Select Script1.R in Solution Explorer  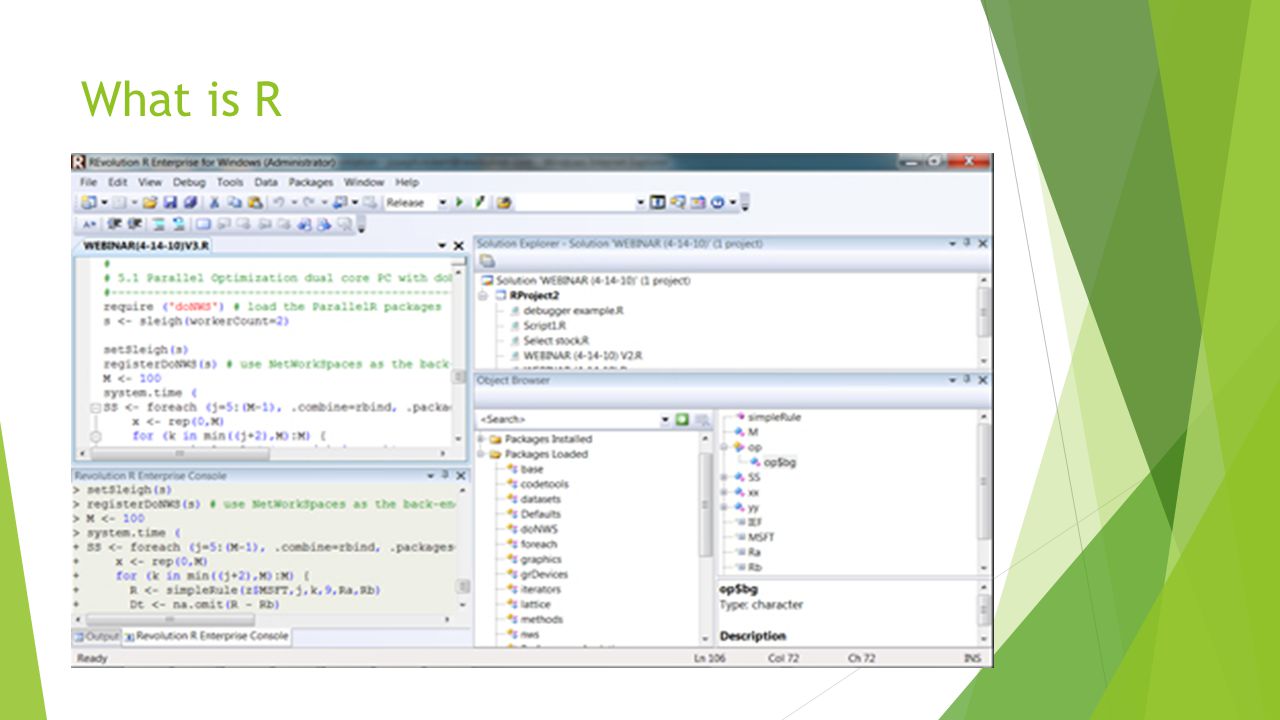coord(545,326)
